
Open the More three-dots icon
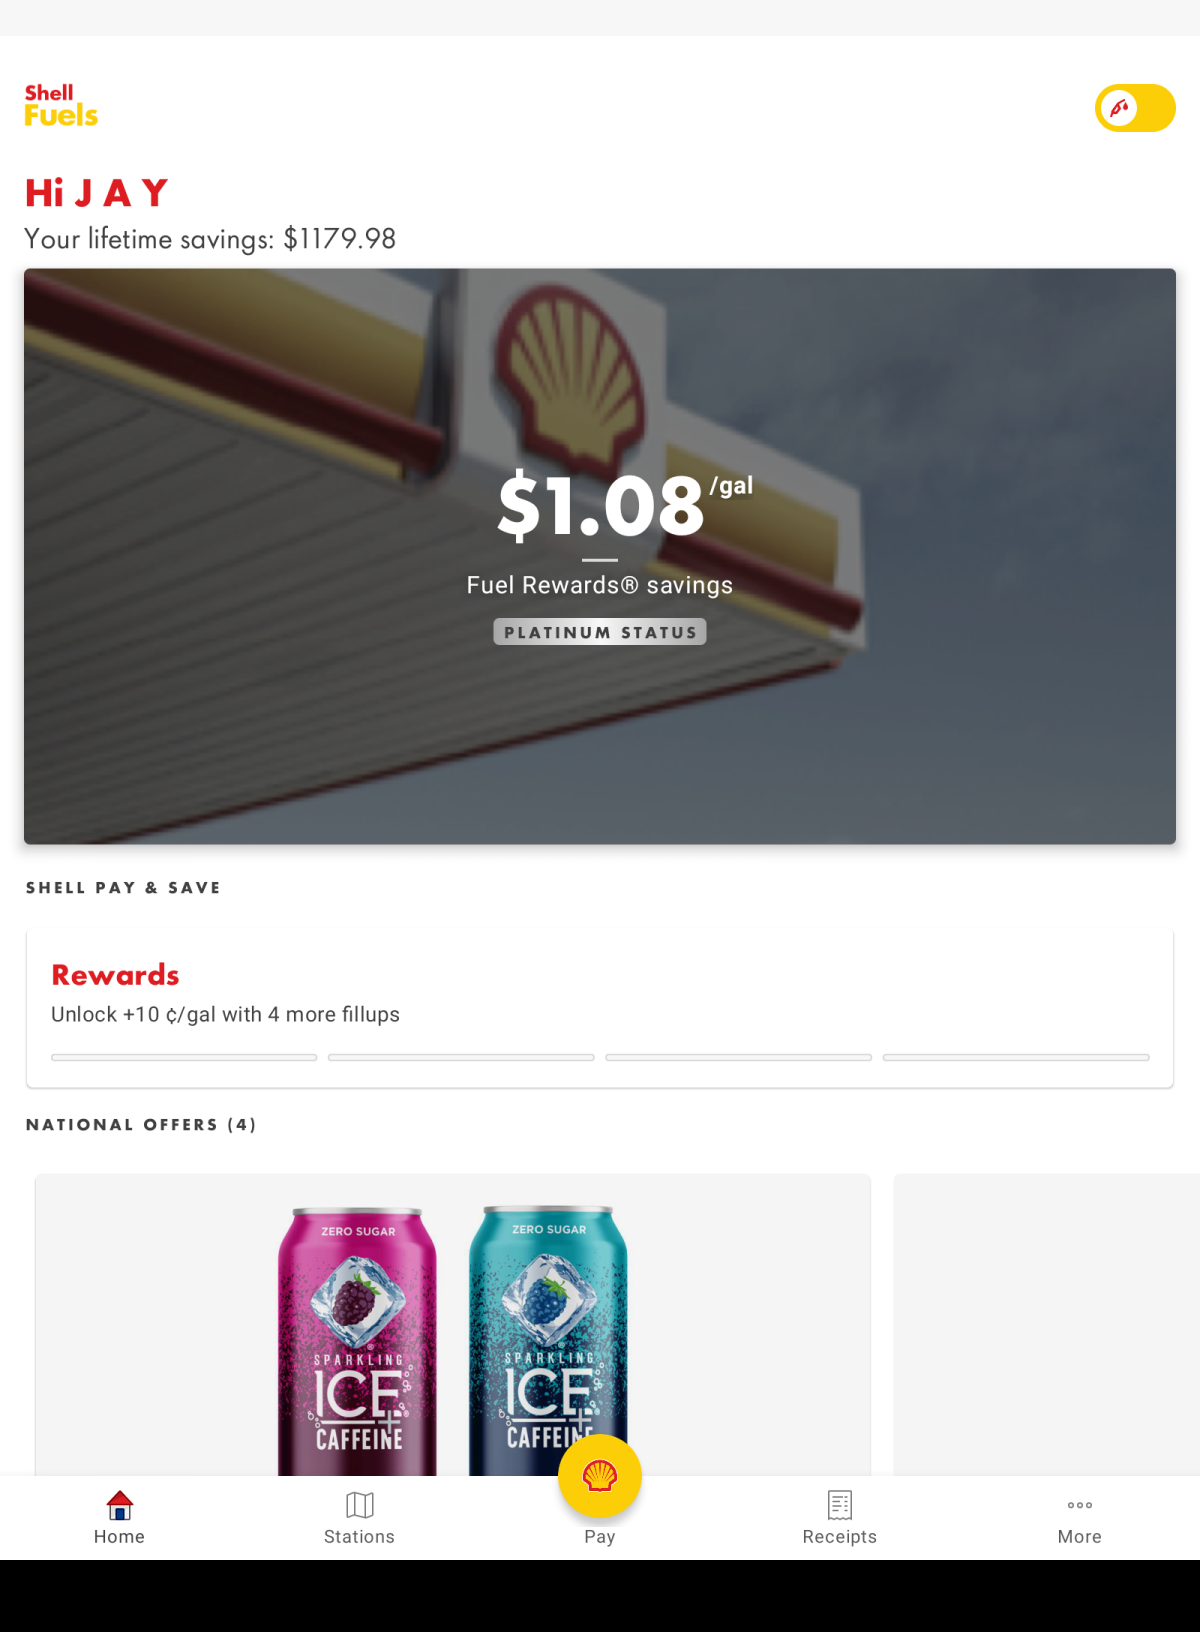coord(1080,1505)
